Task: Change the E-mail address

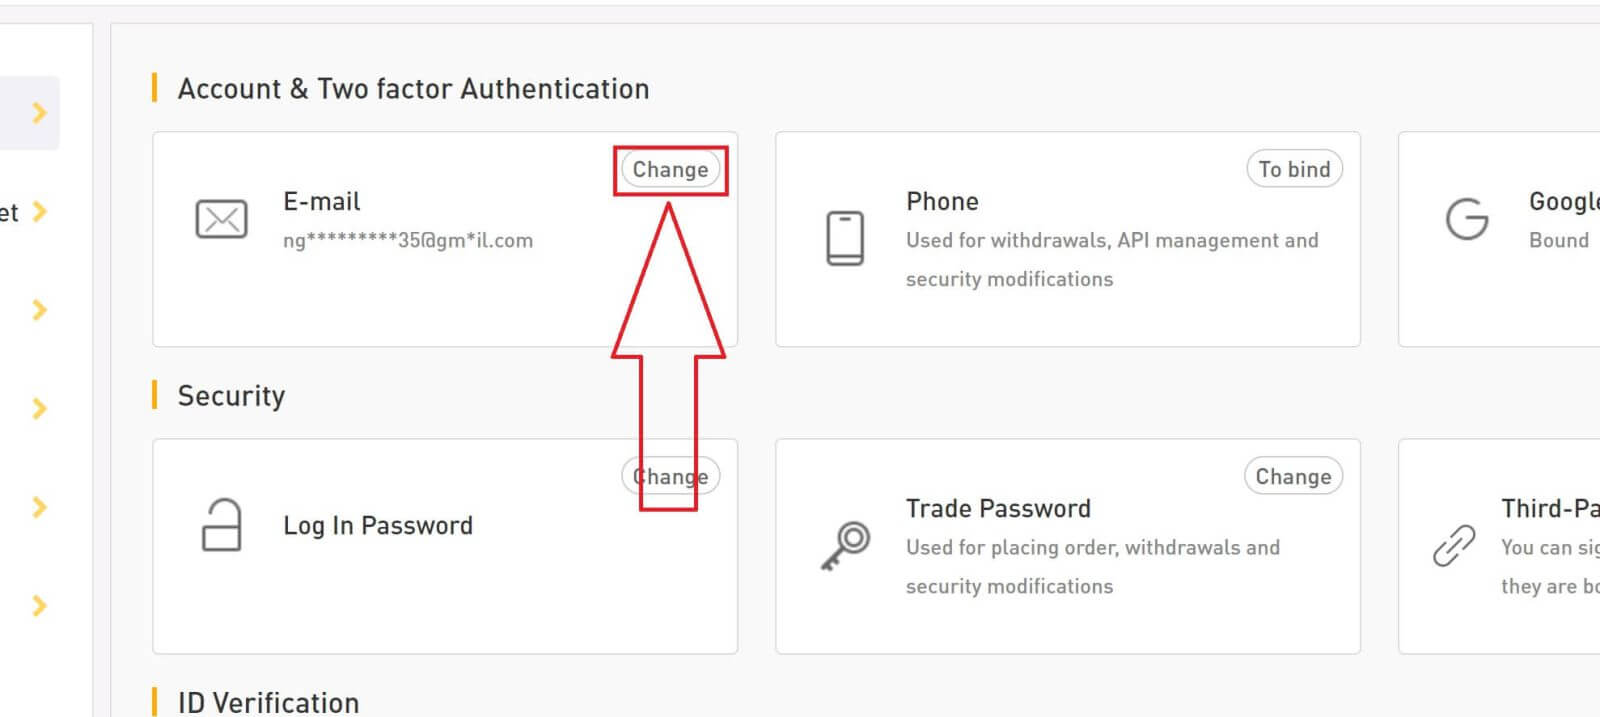Action: (670, 169)
